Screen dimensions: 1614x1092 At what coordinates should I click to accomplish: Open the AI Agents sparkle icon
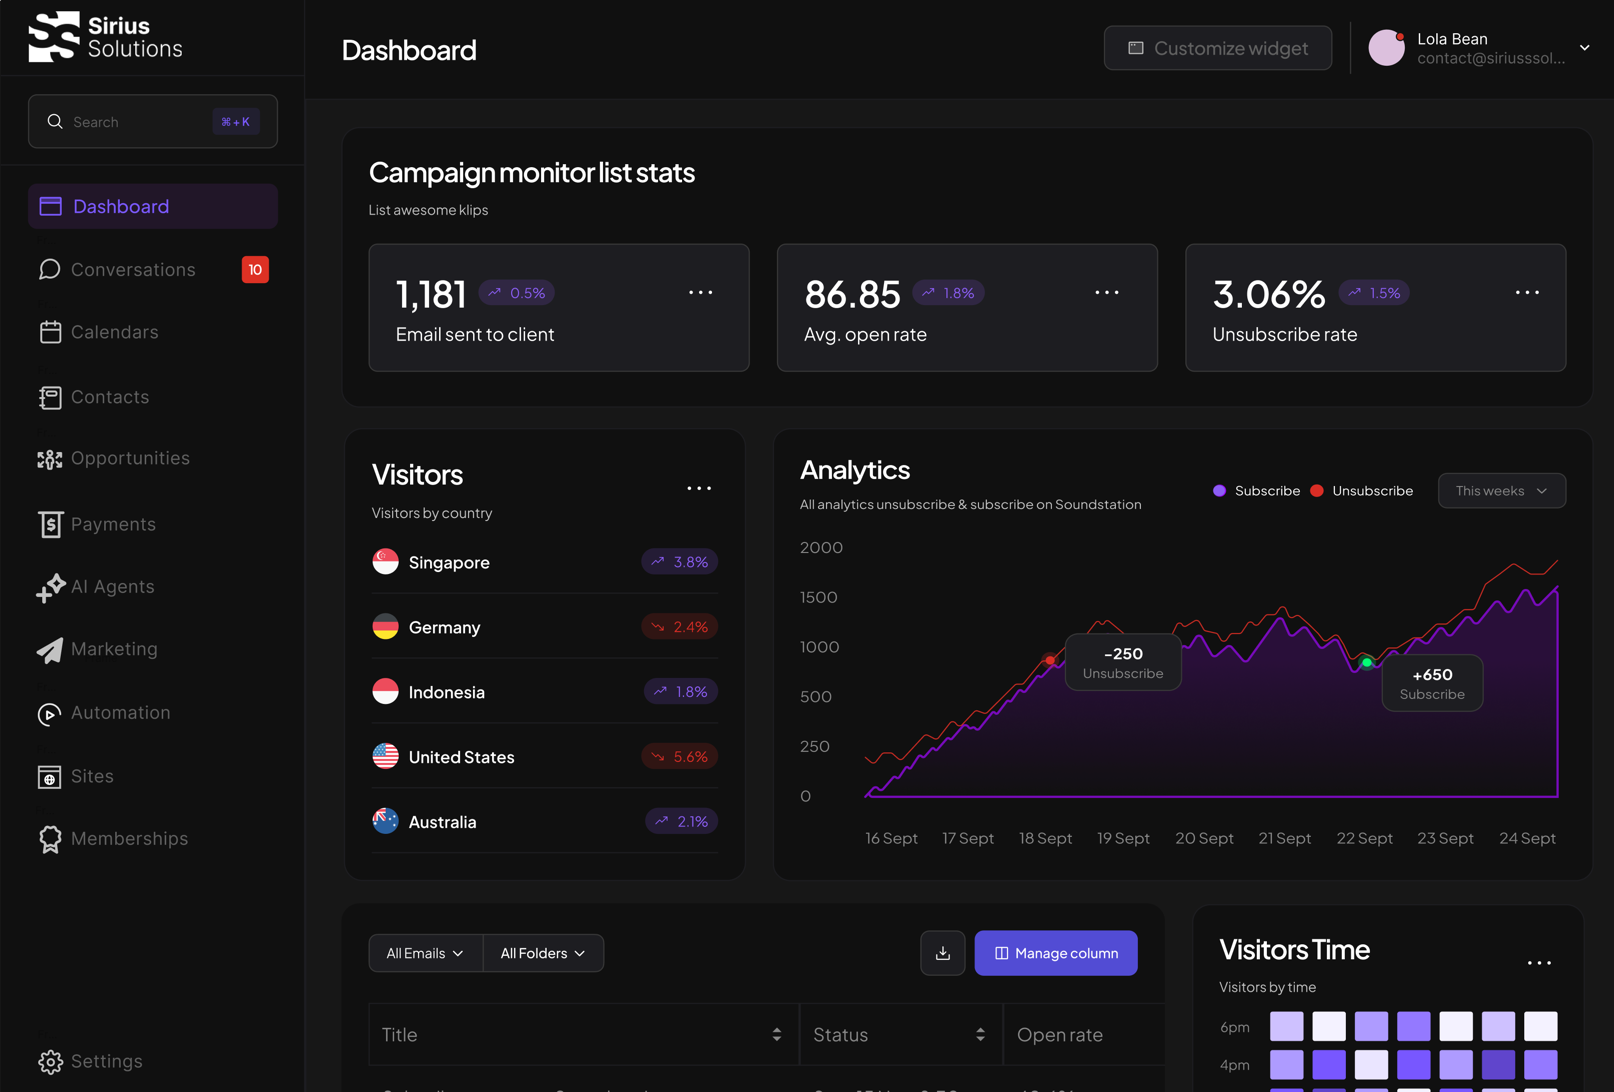(50, 588)
